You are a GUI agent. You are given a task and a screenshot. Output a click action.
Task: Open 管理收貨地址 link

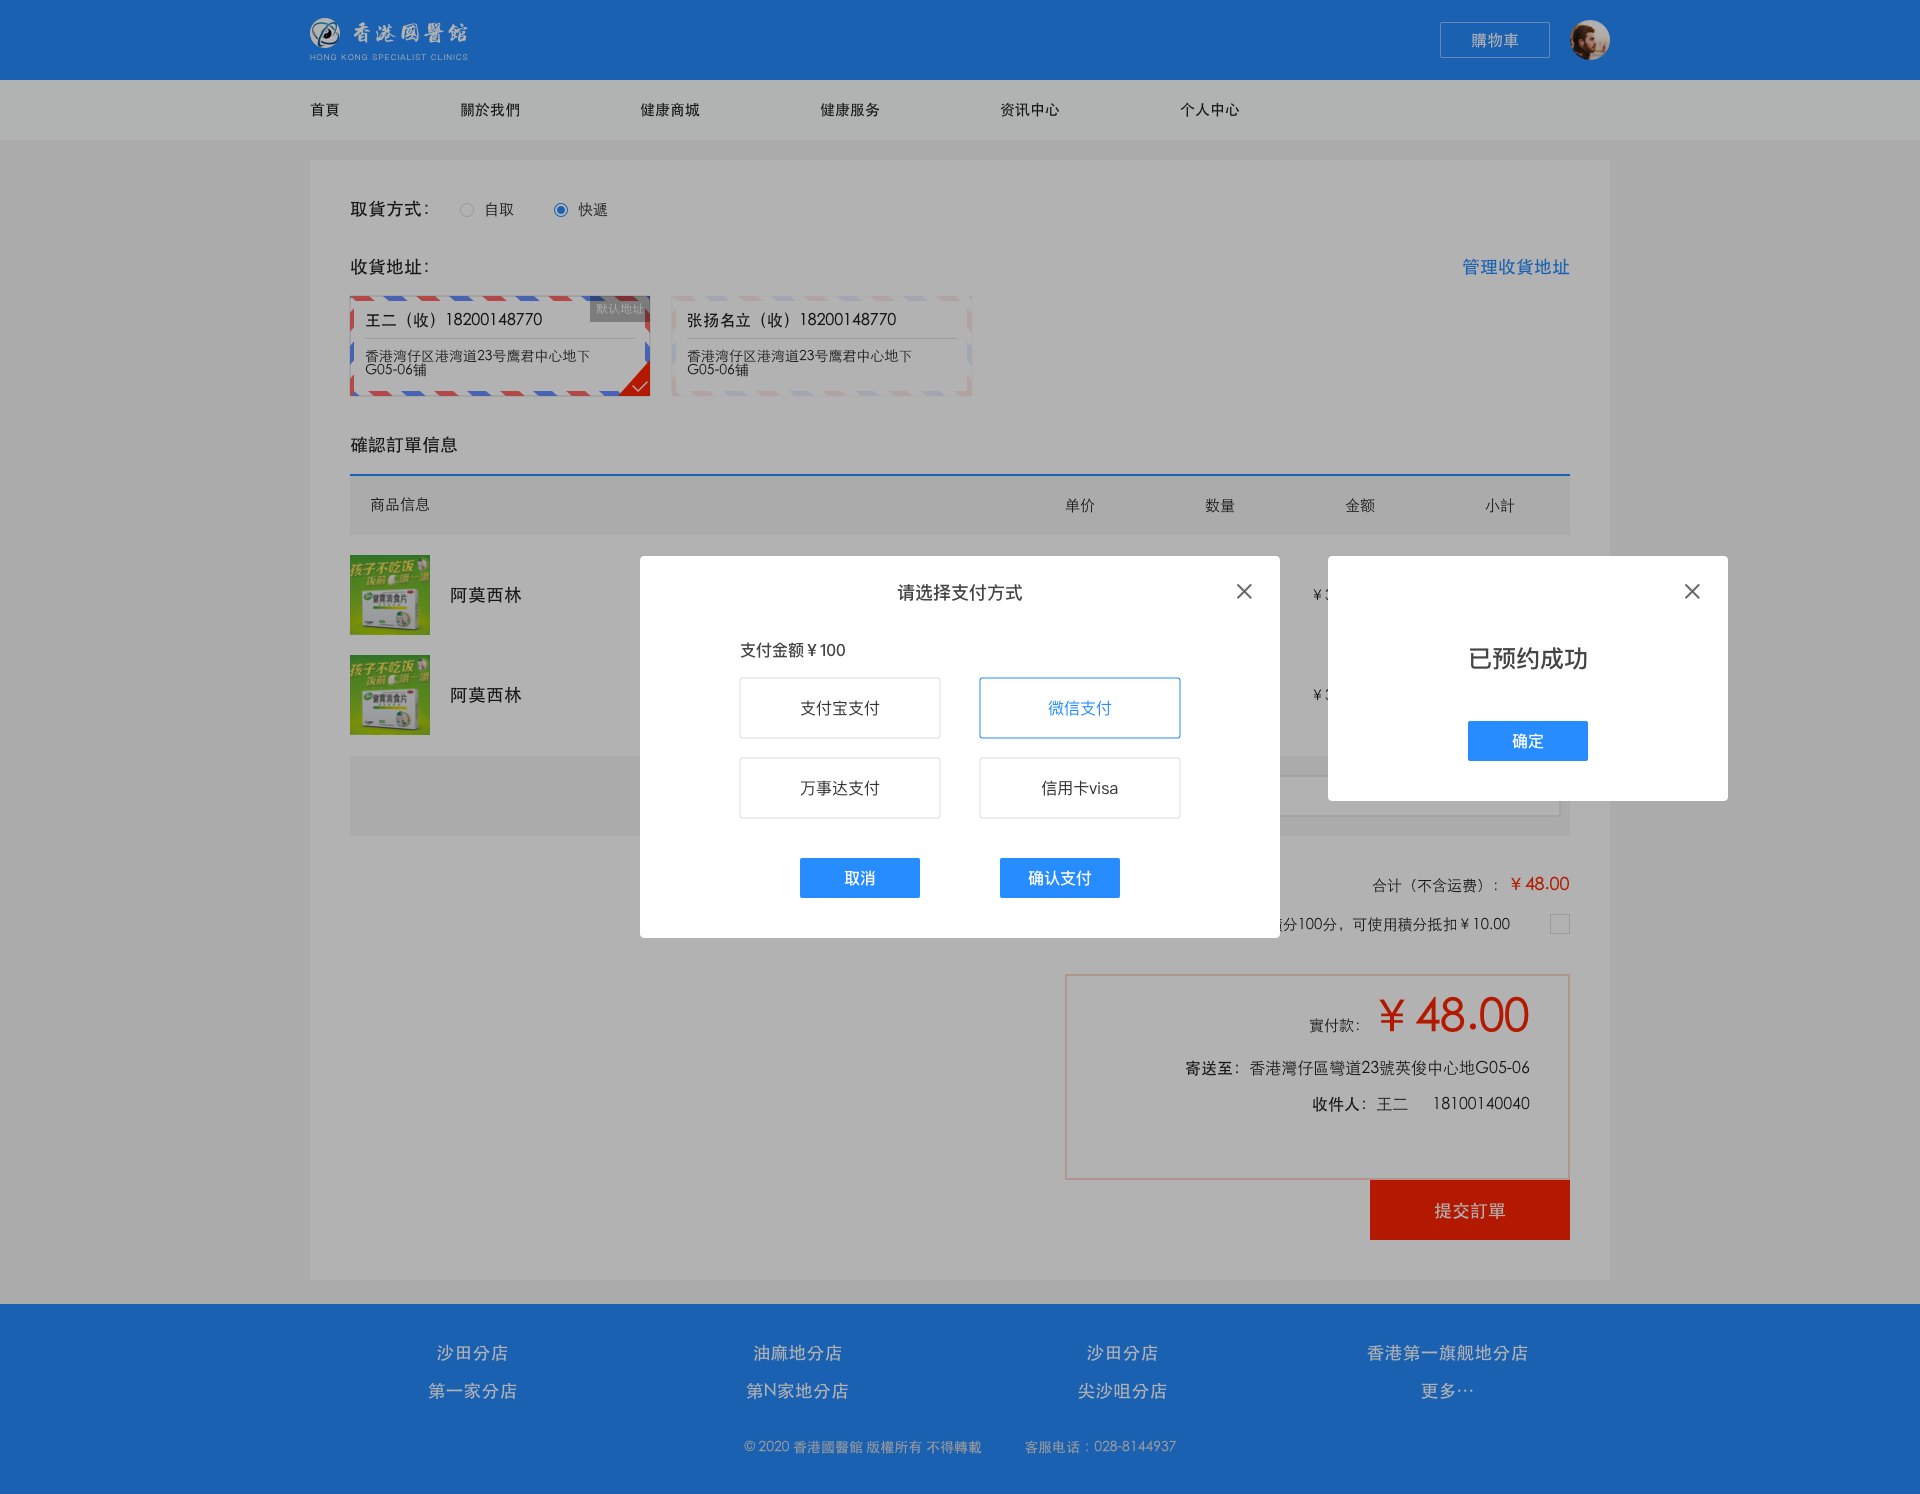point(1516,267)
